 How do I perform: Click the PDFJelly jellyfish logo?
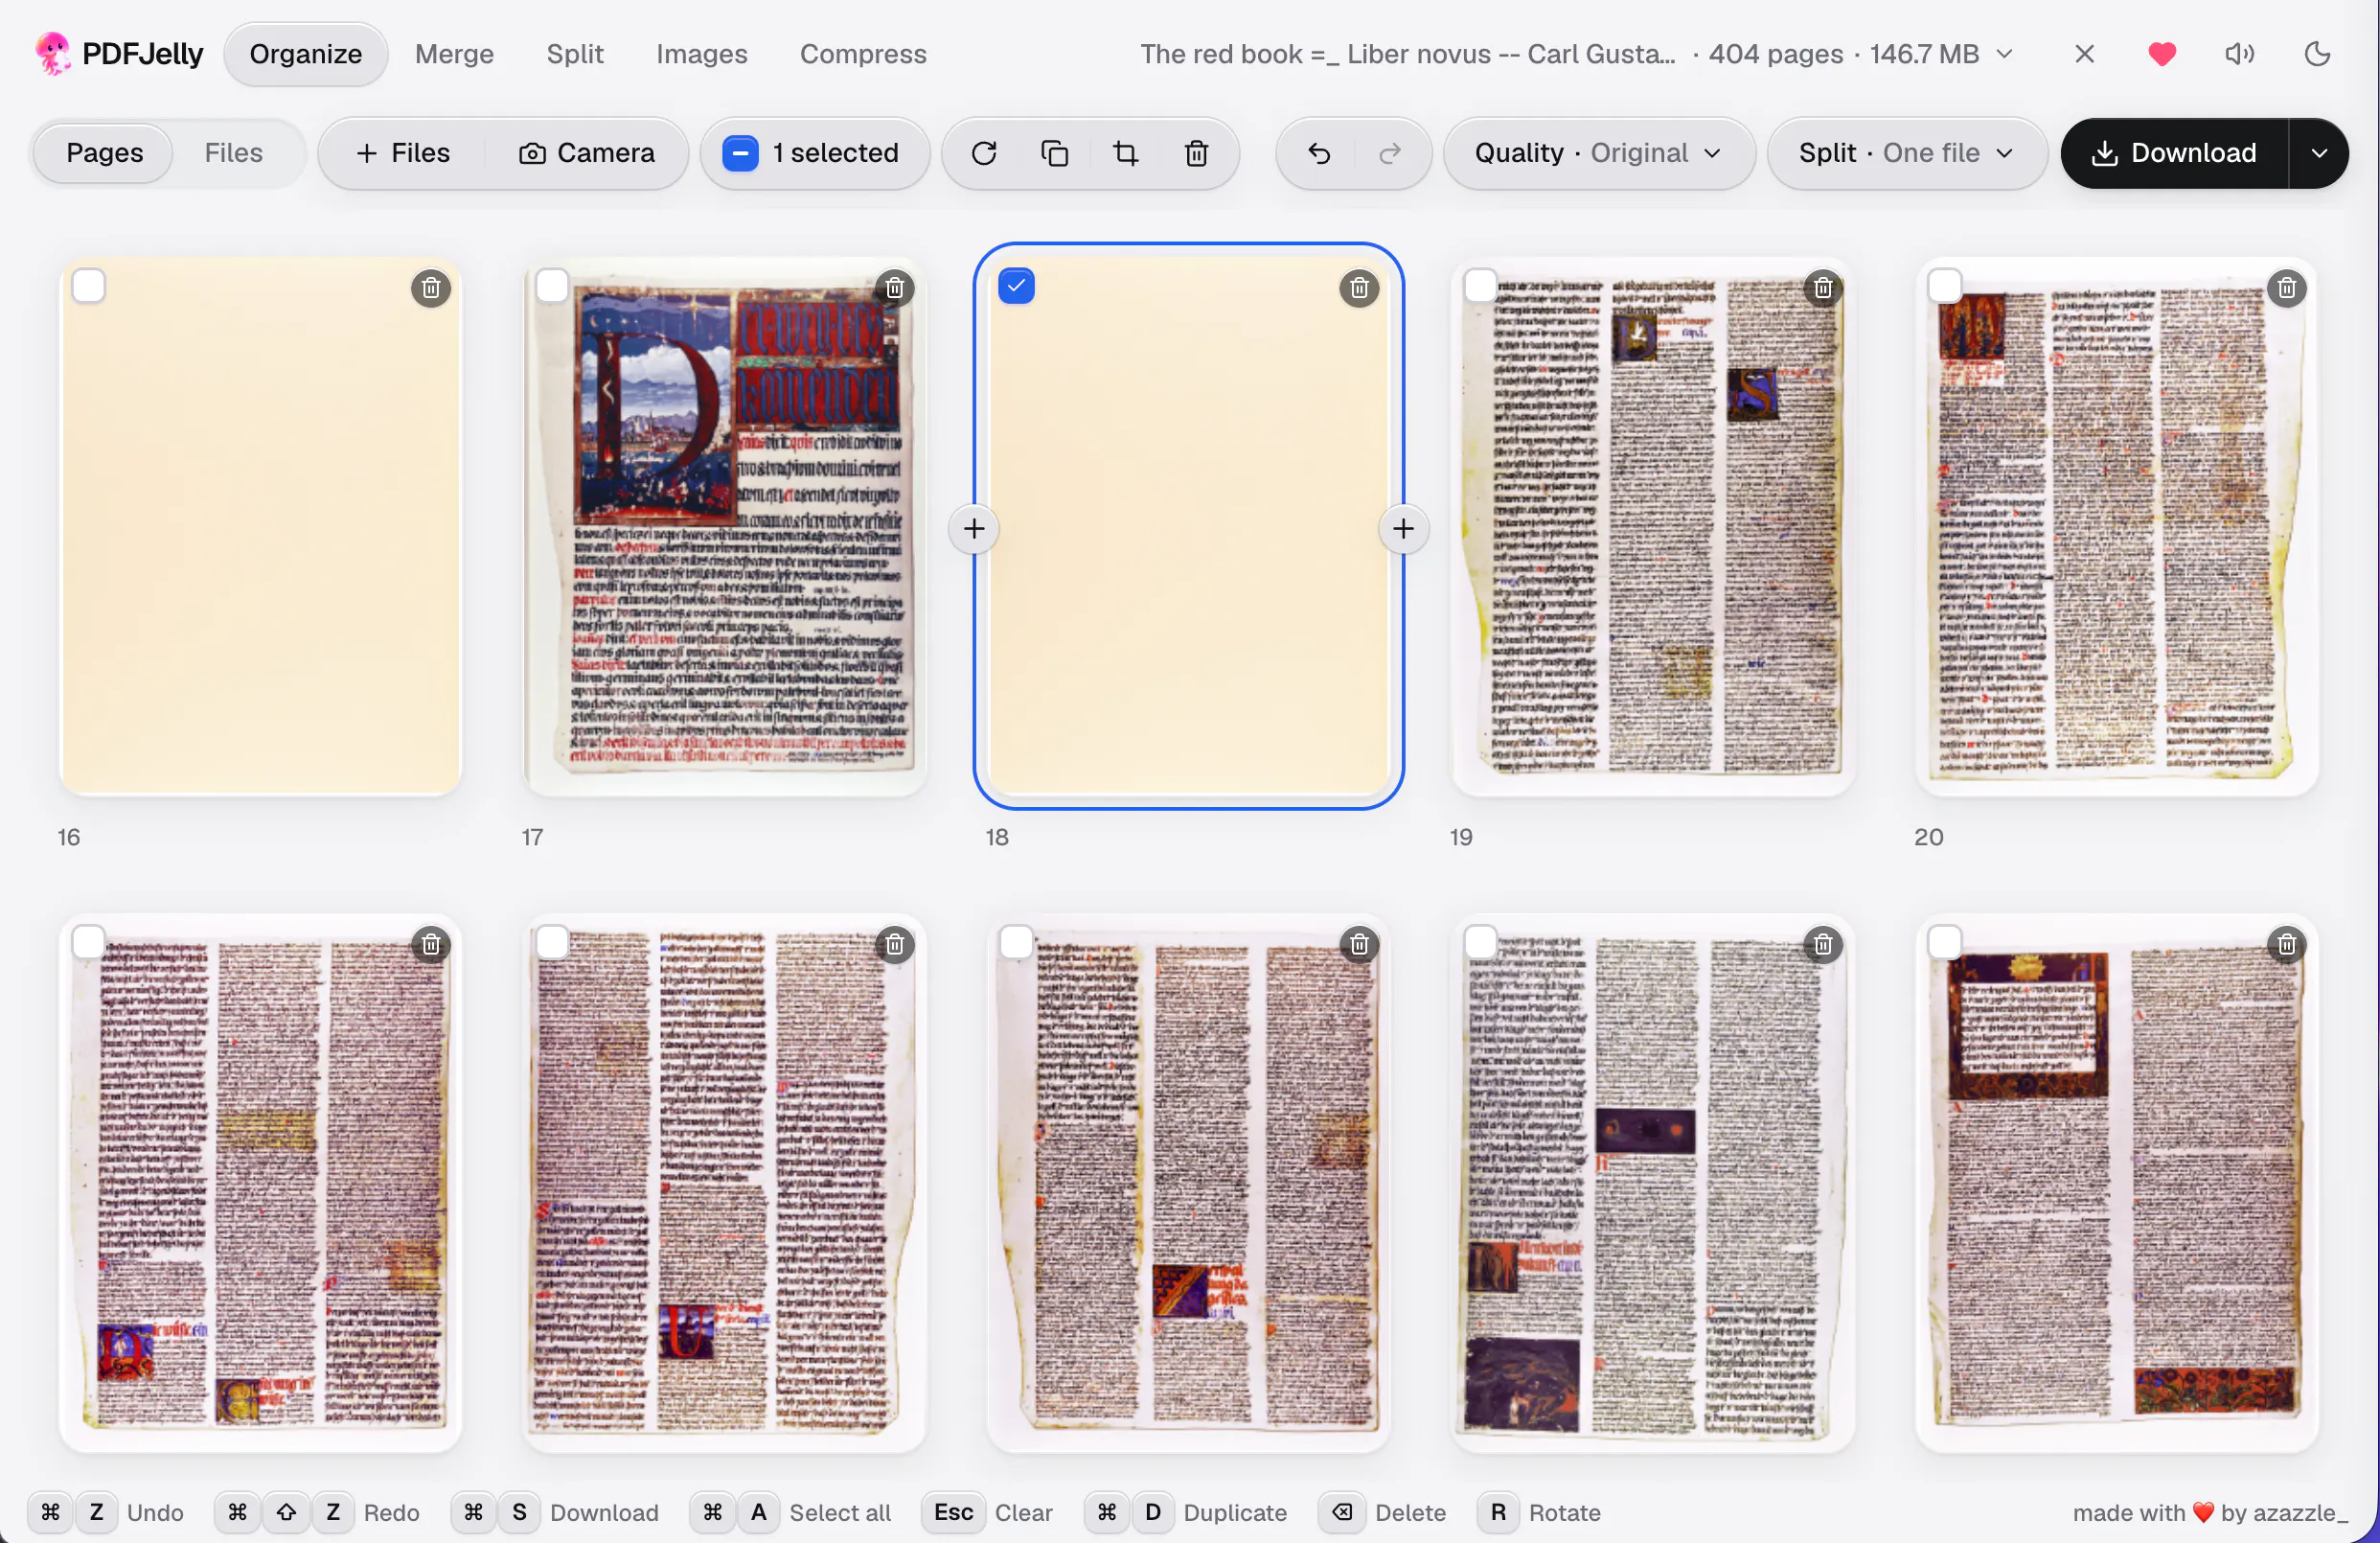(52, 54)
